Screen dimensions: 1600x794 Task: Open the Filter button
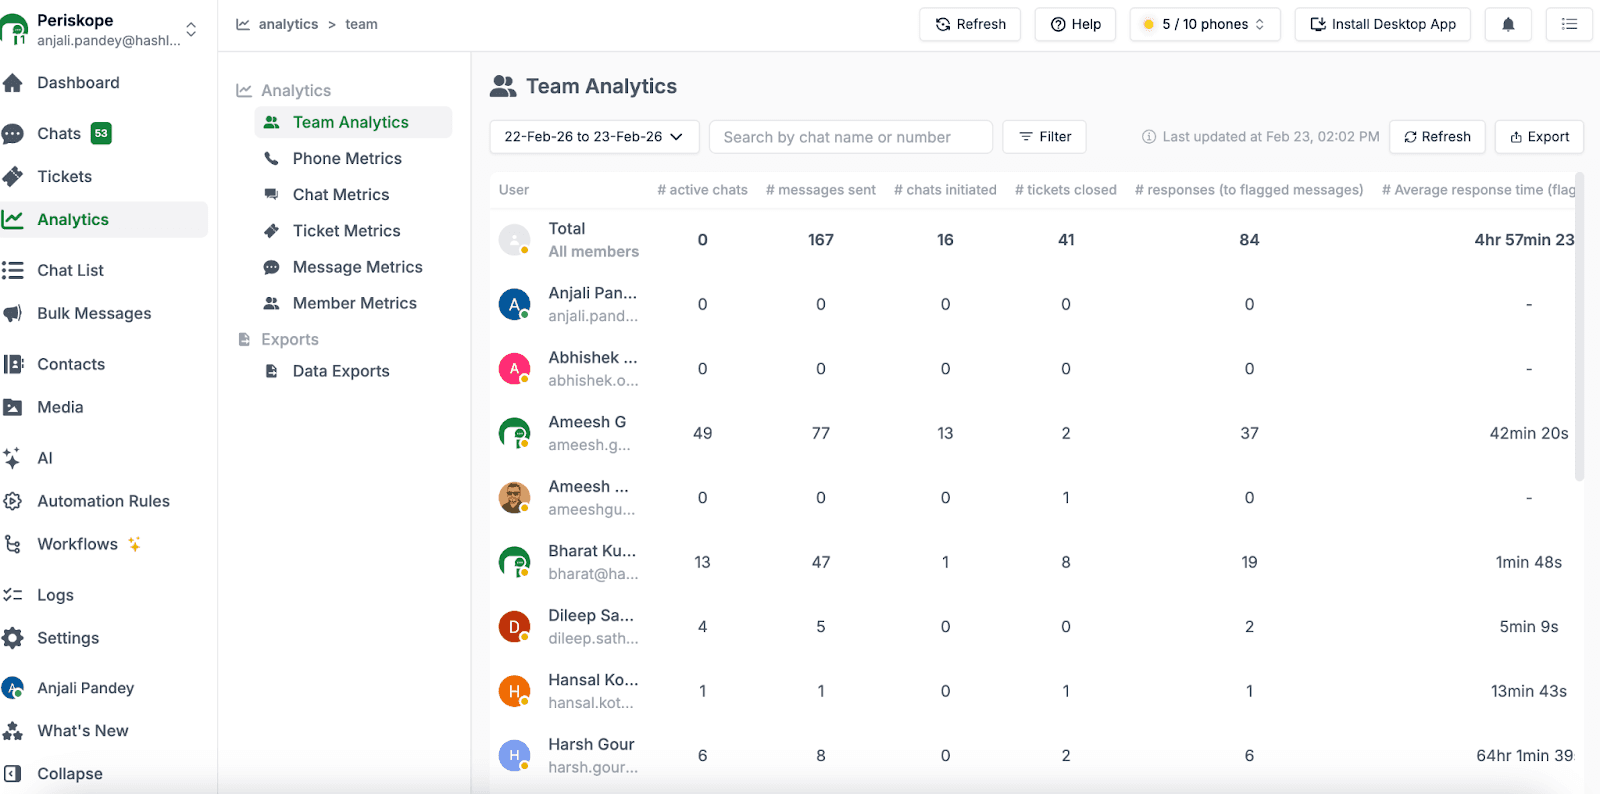point(1044,137)
